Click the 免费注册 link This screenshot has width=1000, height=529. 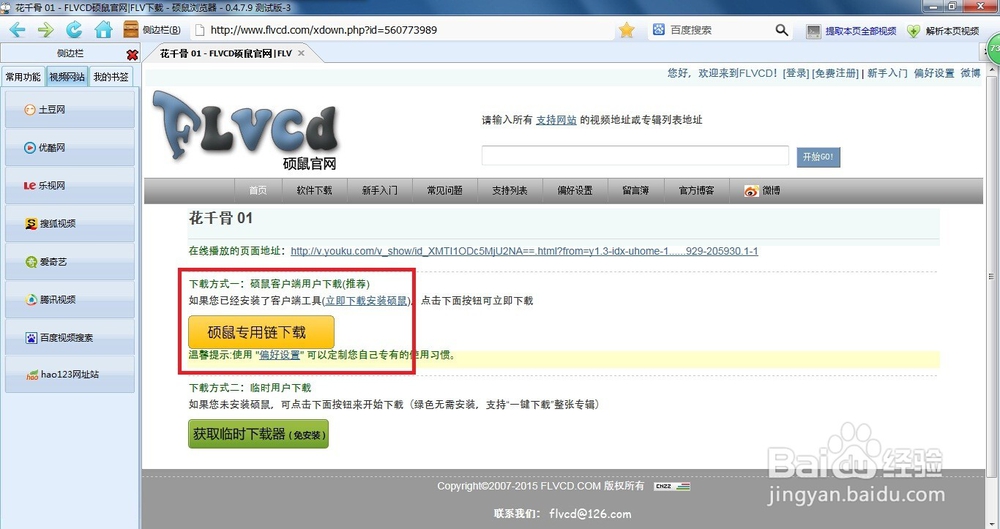tap(835, 73)
